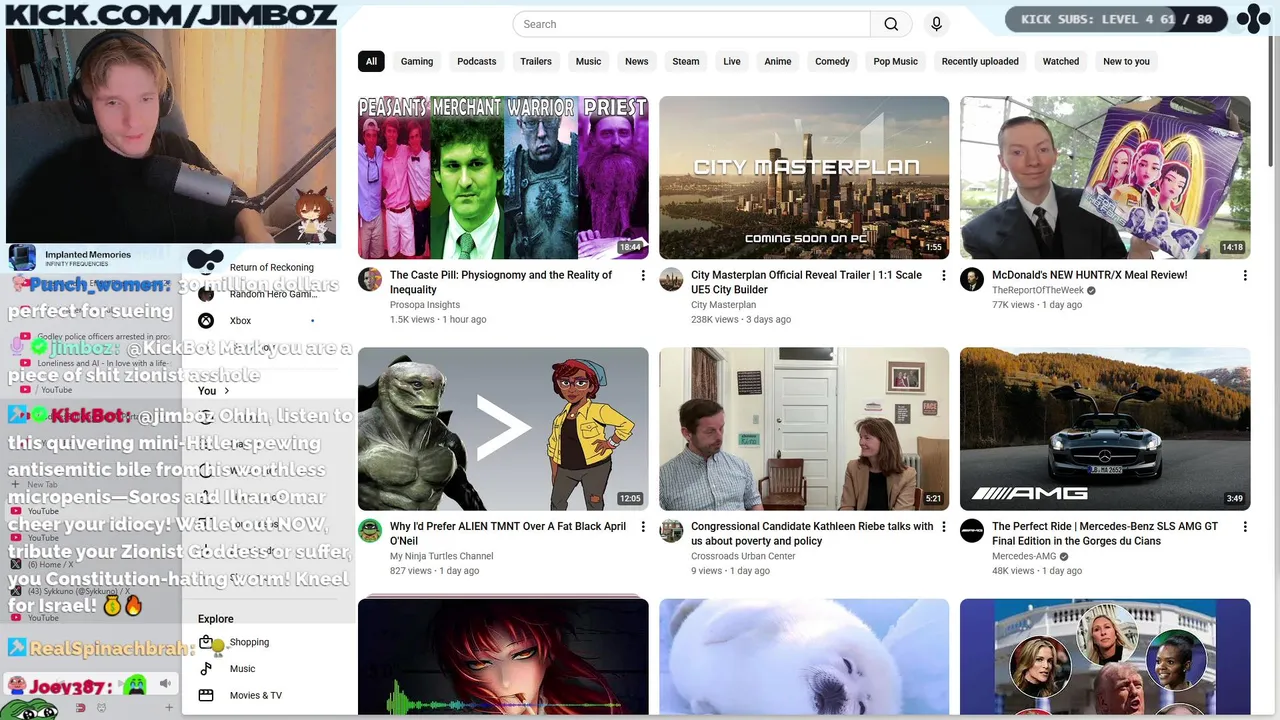Click the plus icon in the bottom tab strip
1280x720 pixels.
click(169, 708)
